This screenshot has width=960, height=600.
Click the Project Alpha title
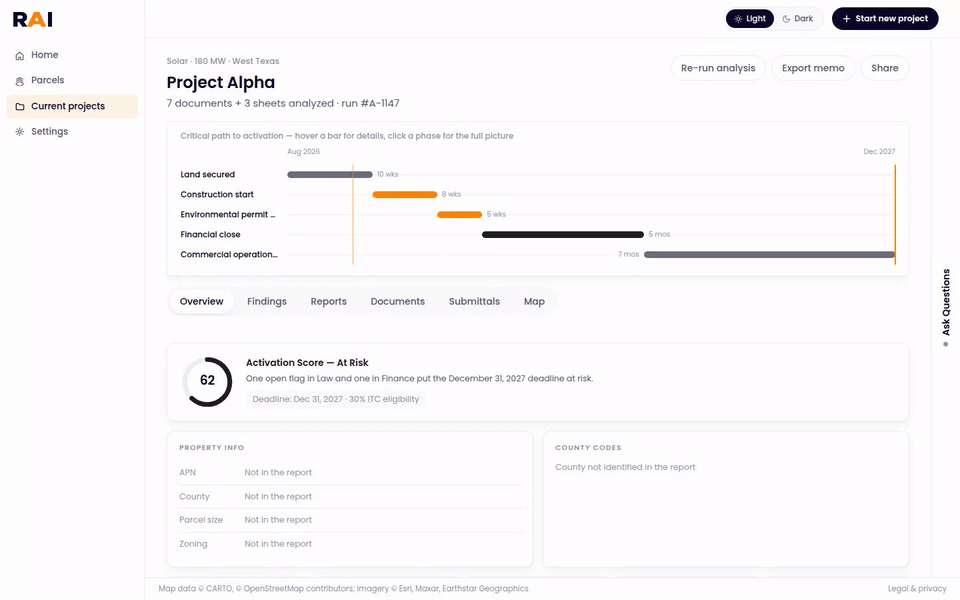(220, 82)
